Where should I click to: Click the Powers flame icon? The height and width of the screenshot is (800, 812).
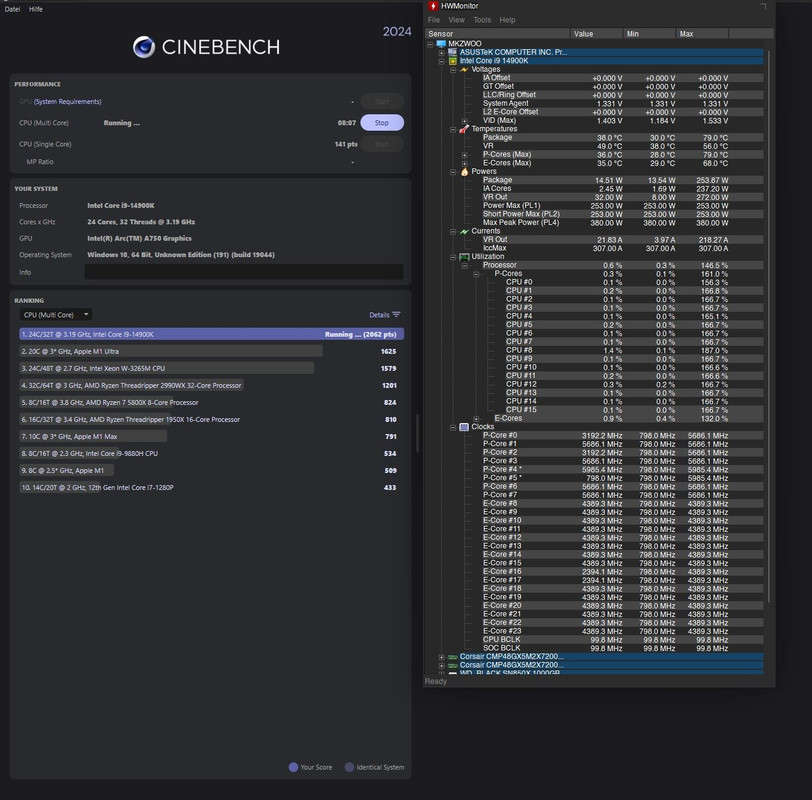464,171
